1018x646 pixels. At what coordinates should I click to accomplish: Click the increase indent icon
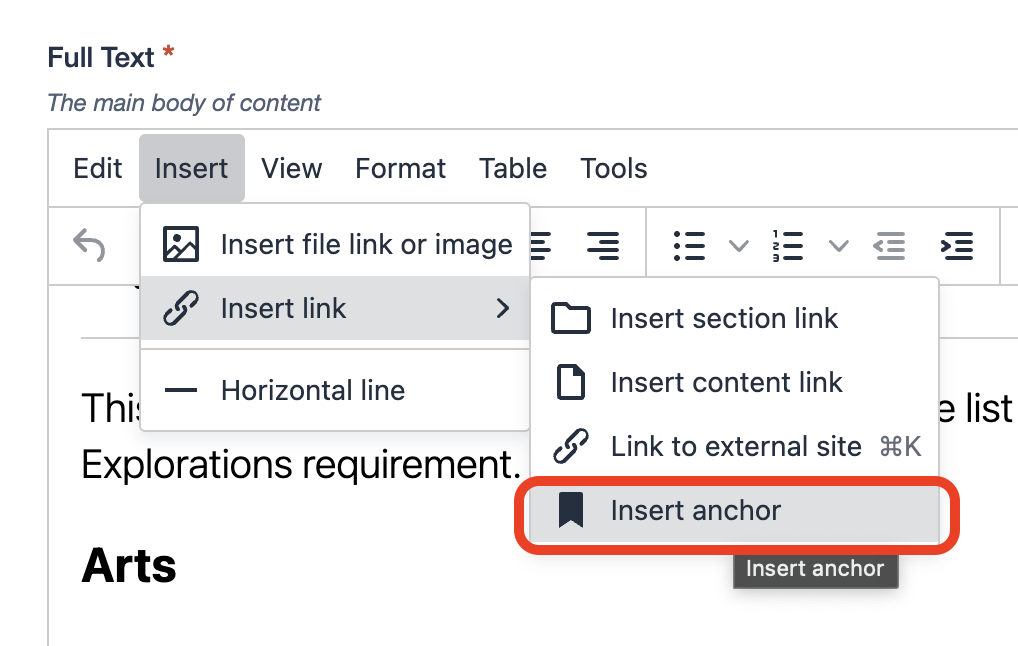tap(957, 245)
